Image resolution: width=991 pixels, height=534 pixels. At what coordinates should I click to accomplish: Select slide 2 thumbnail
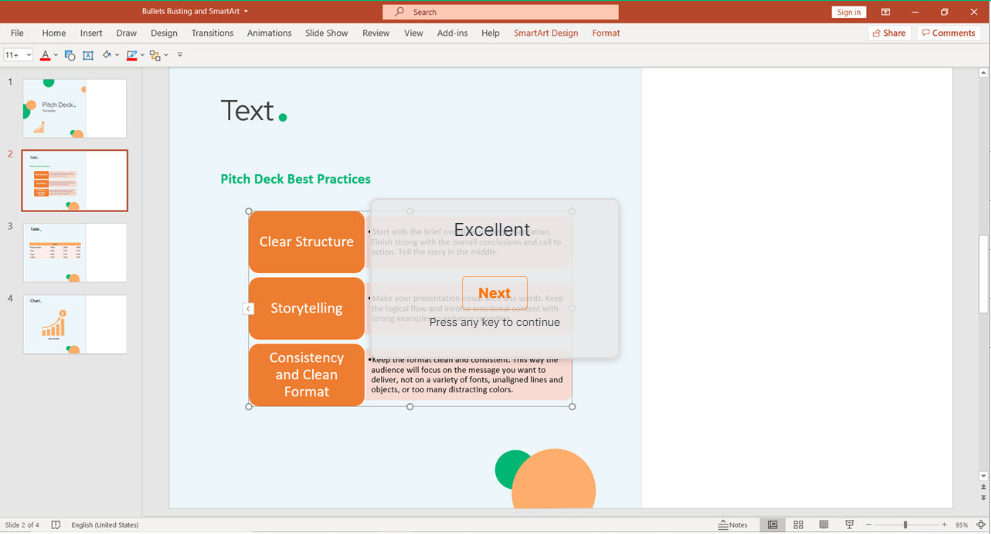pos(75,180)
